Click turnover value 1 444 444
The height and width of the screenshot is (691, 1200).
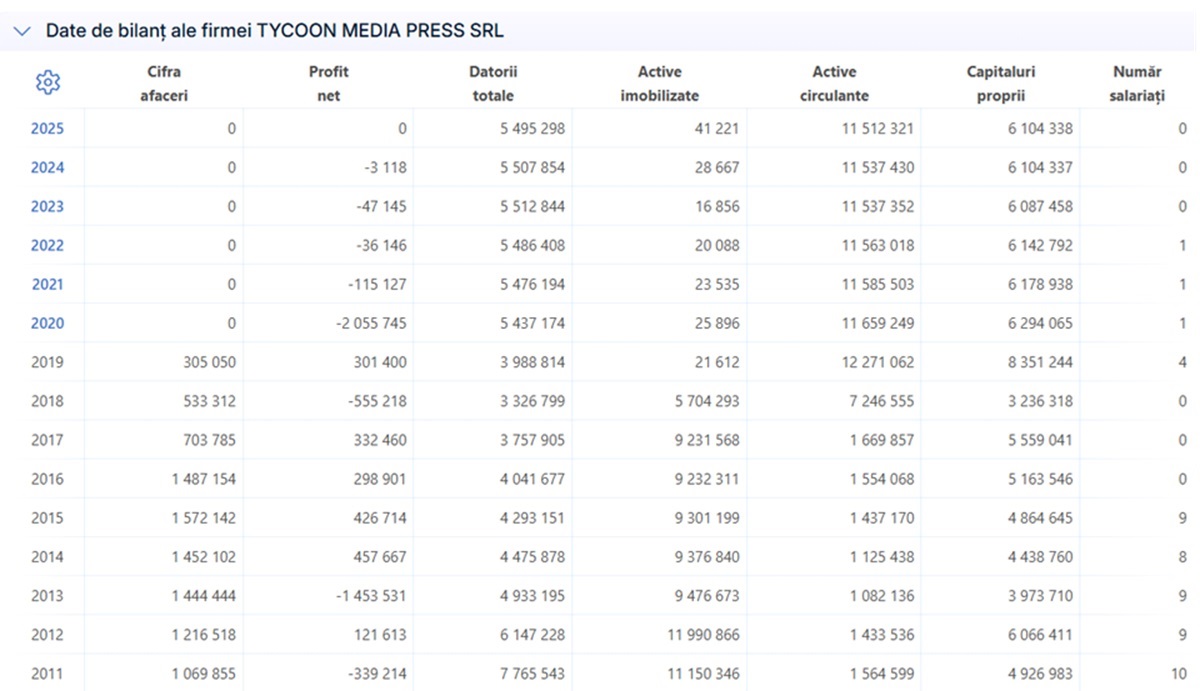coord(203,596)
